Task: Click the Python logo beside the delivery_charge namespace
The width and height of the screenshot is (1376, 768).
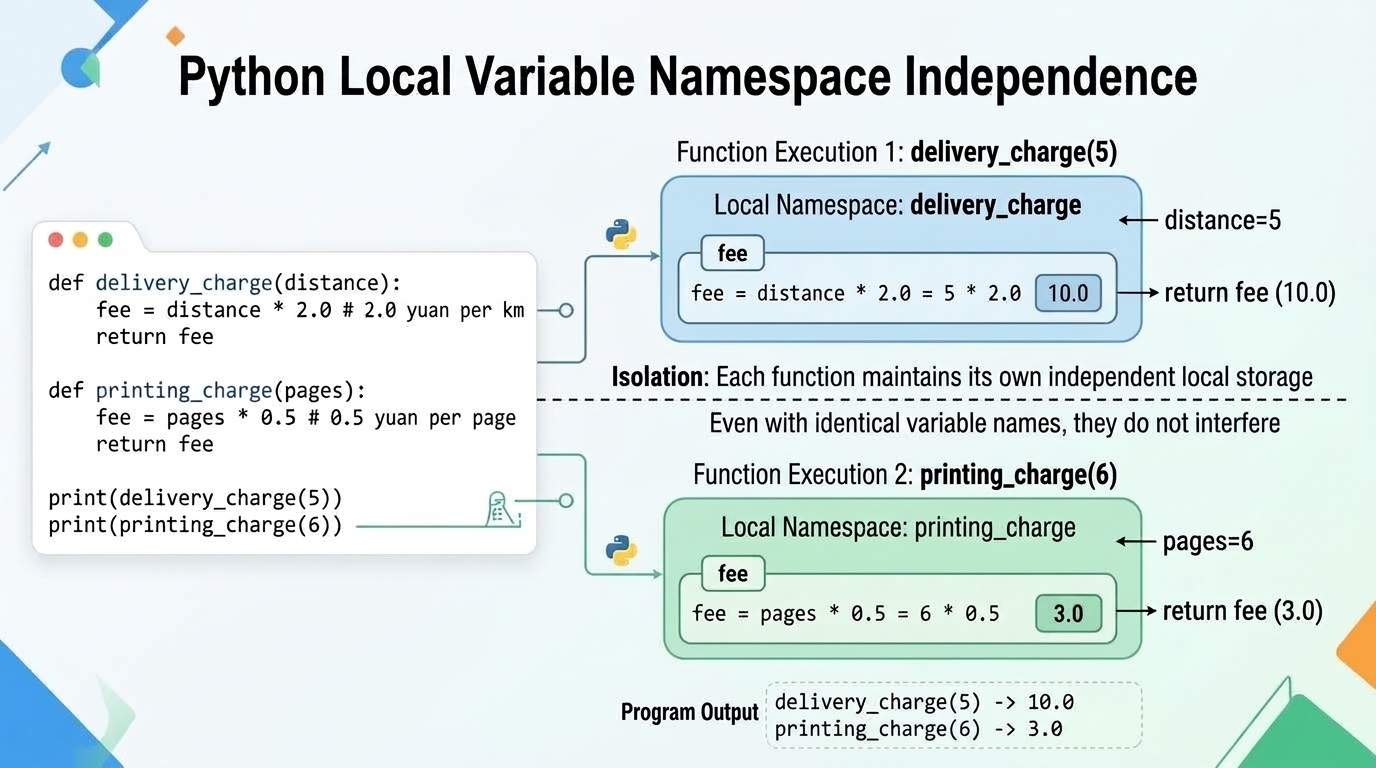Action: click(621, 235)
